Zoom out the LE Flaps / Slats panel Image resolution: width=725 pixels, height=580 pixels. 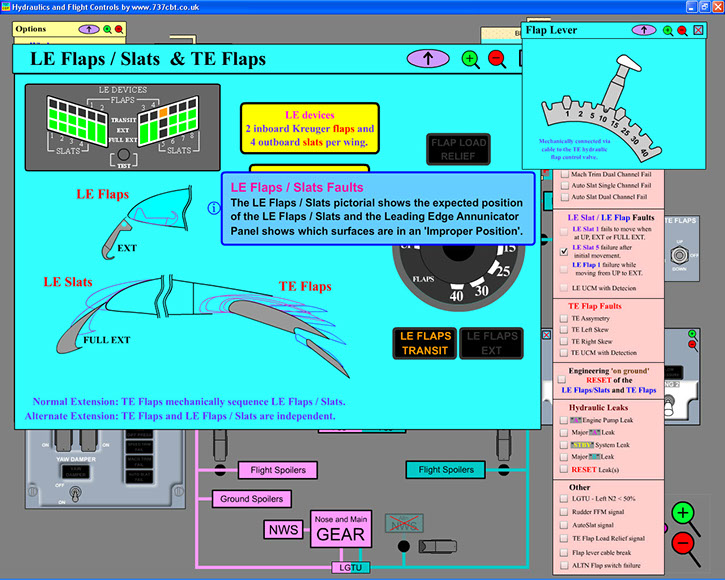(x=497, y=58)
